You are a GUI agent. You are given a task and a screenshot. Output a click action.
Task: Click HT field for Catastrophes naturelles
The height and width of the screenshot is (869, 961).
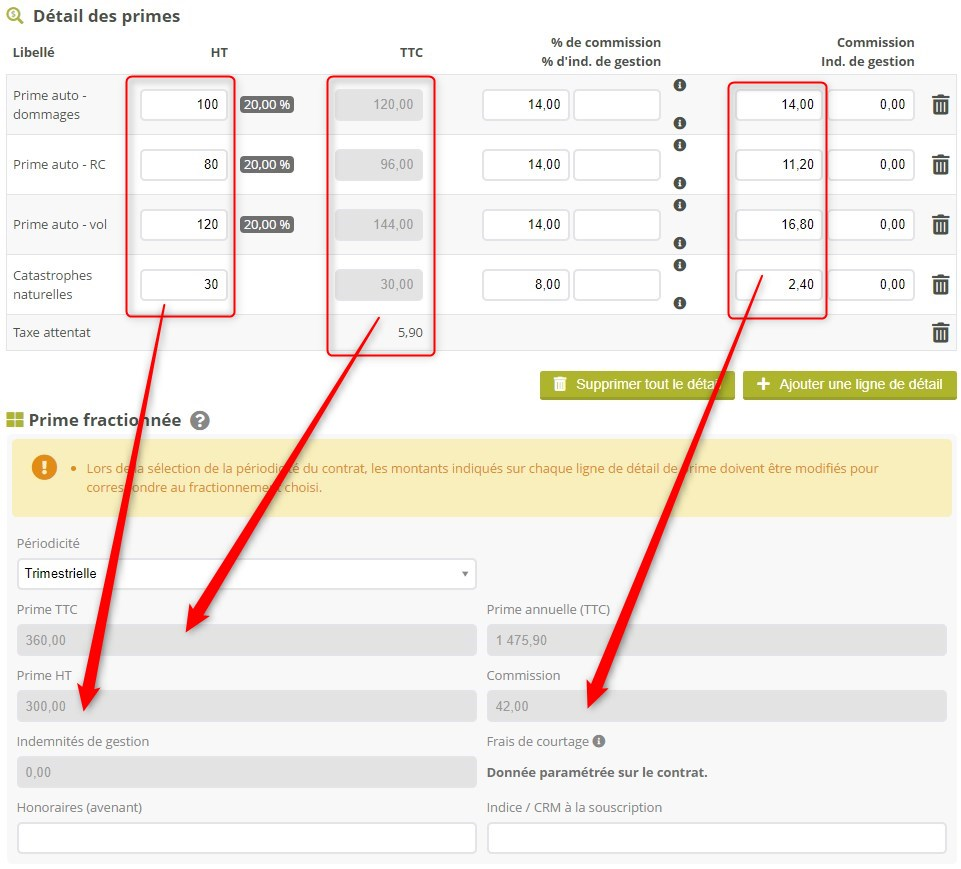coord(184,285)
